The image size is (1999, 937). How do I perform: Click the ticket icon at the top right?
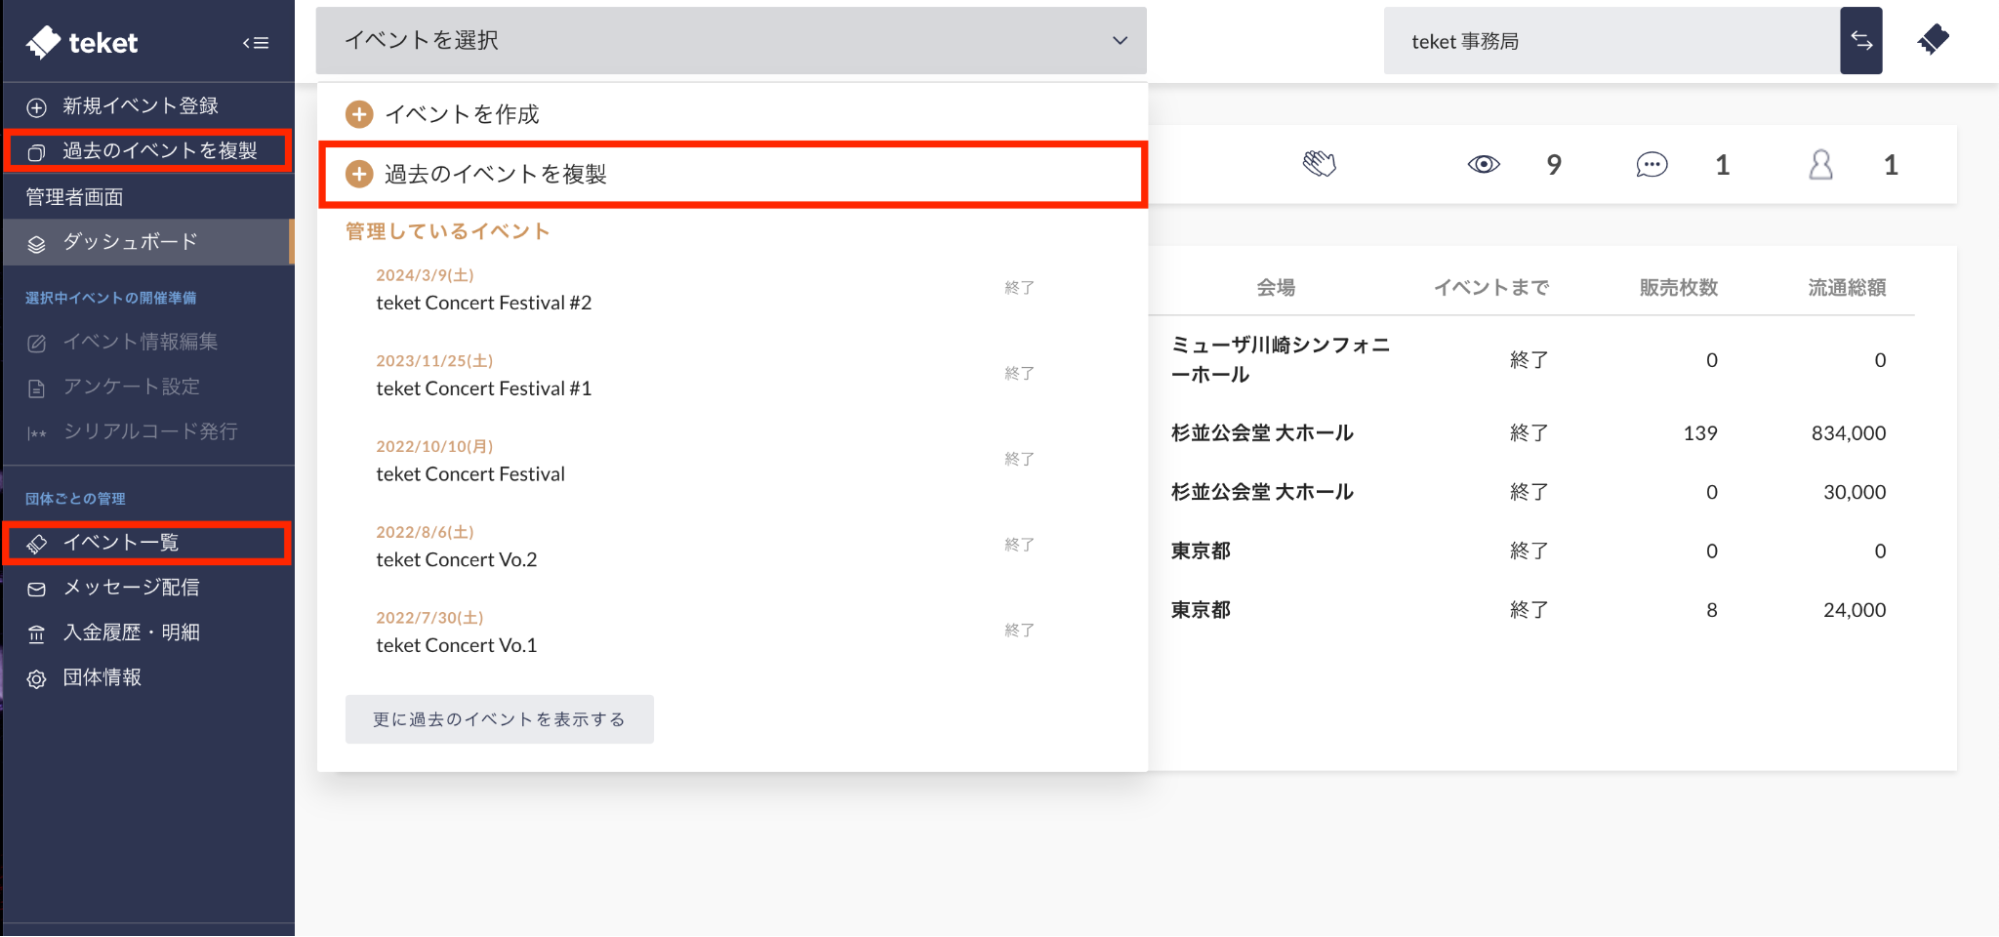(1933, 40)
